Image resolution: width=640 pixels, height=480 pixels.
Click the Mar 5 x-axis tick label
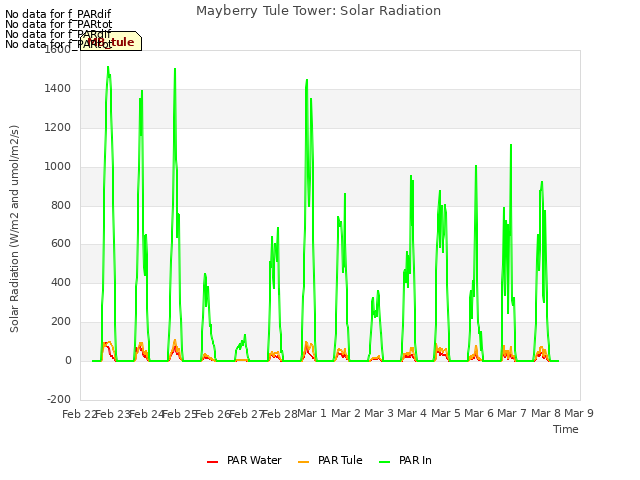click(x=446, y=413)
